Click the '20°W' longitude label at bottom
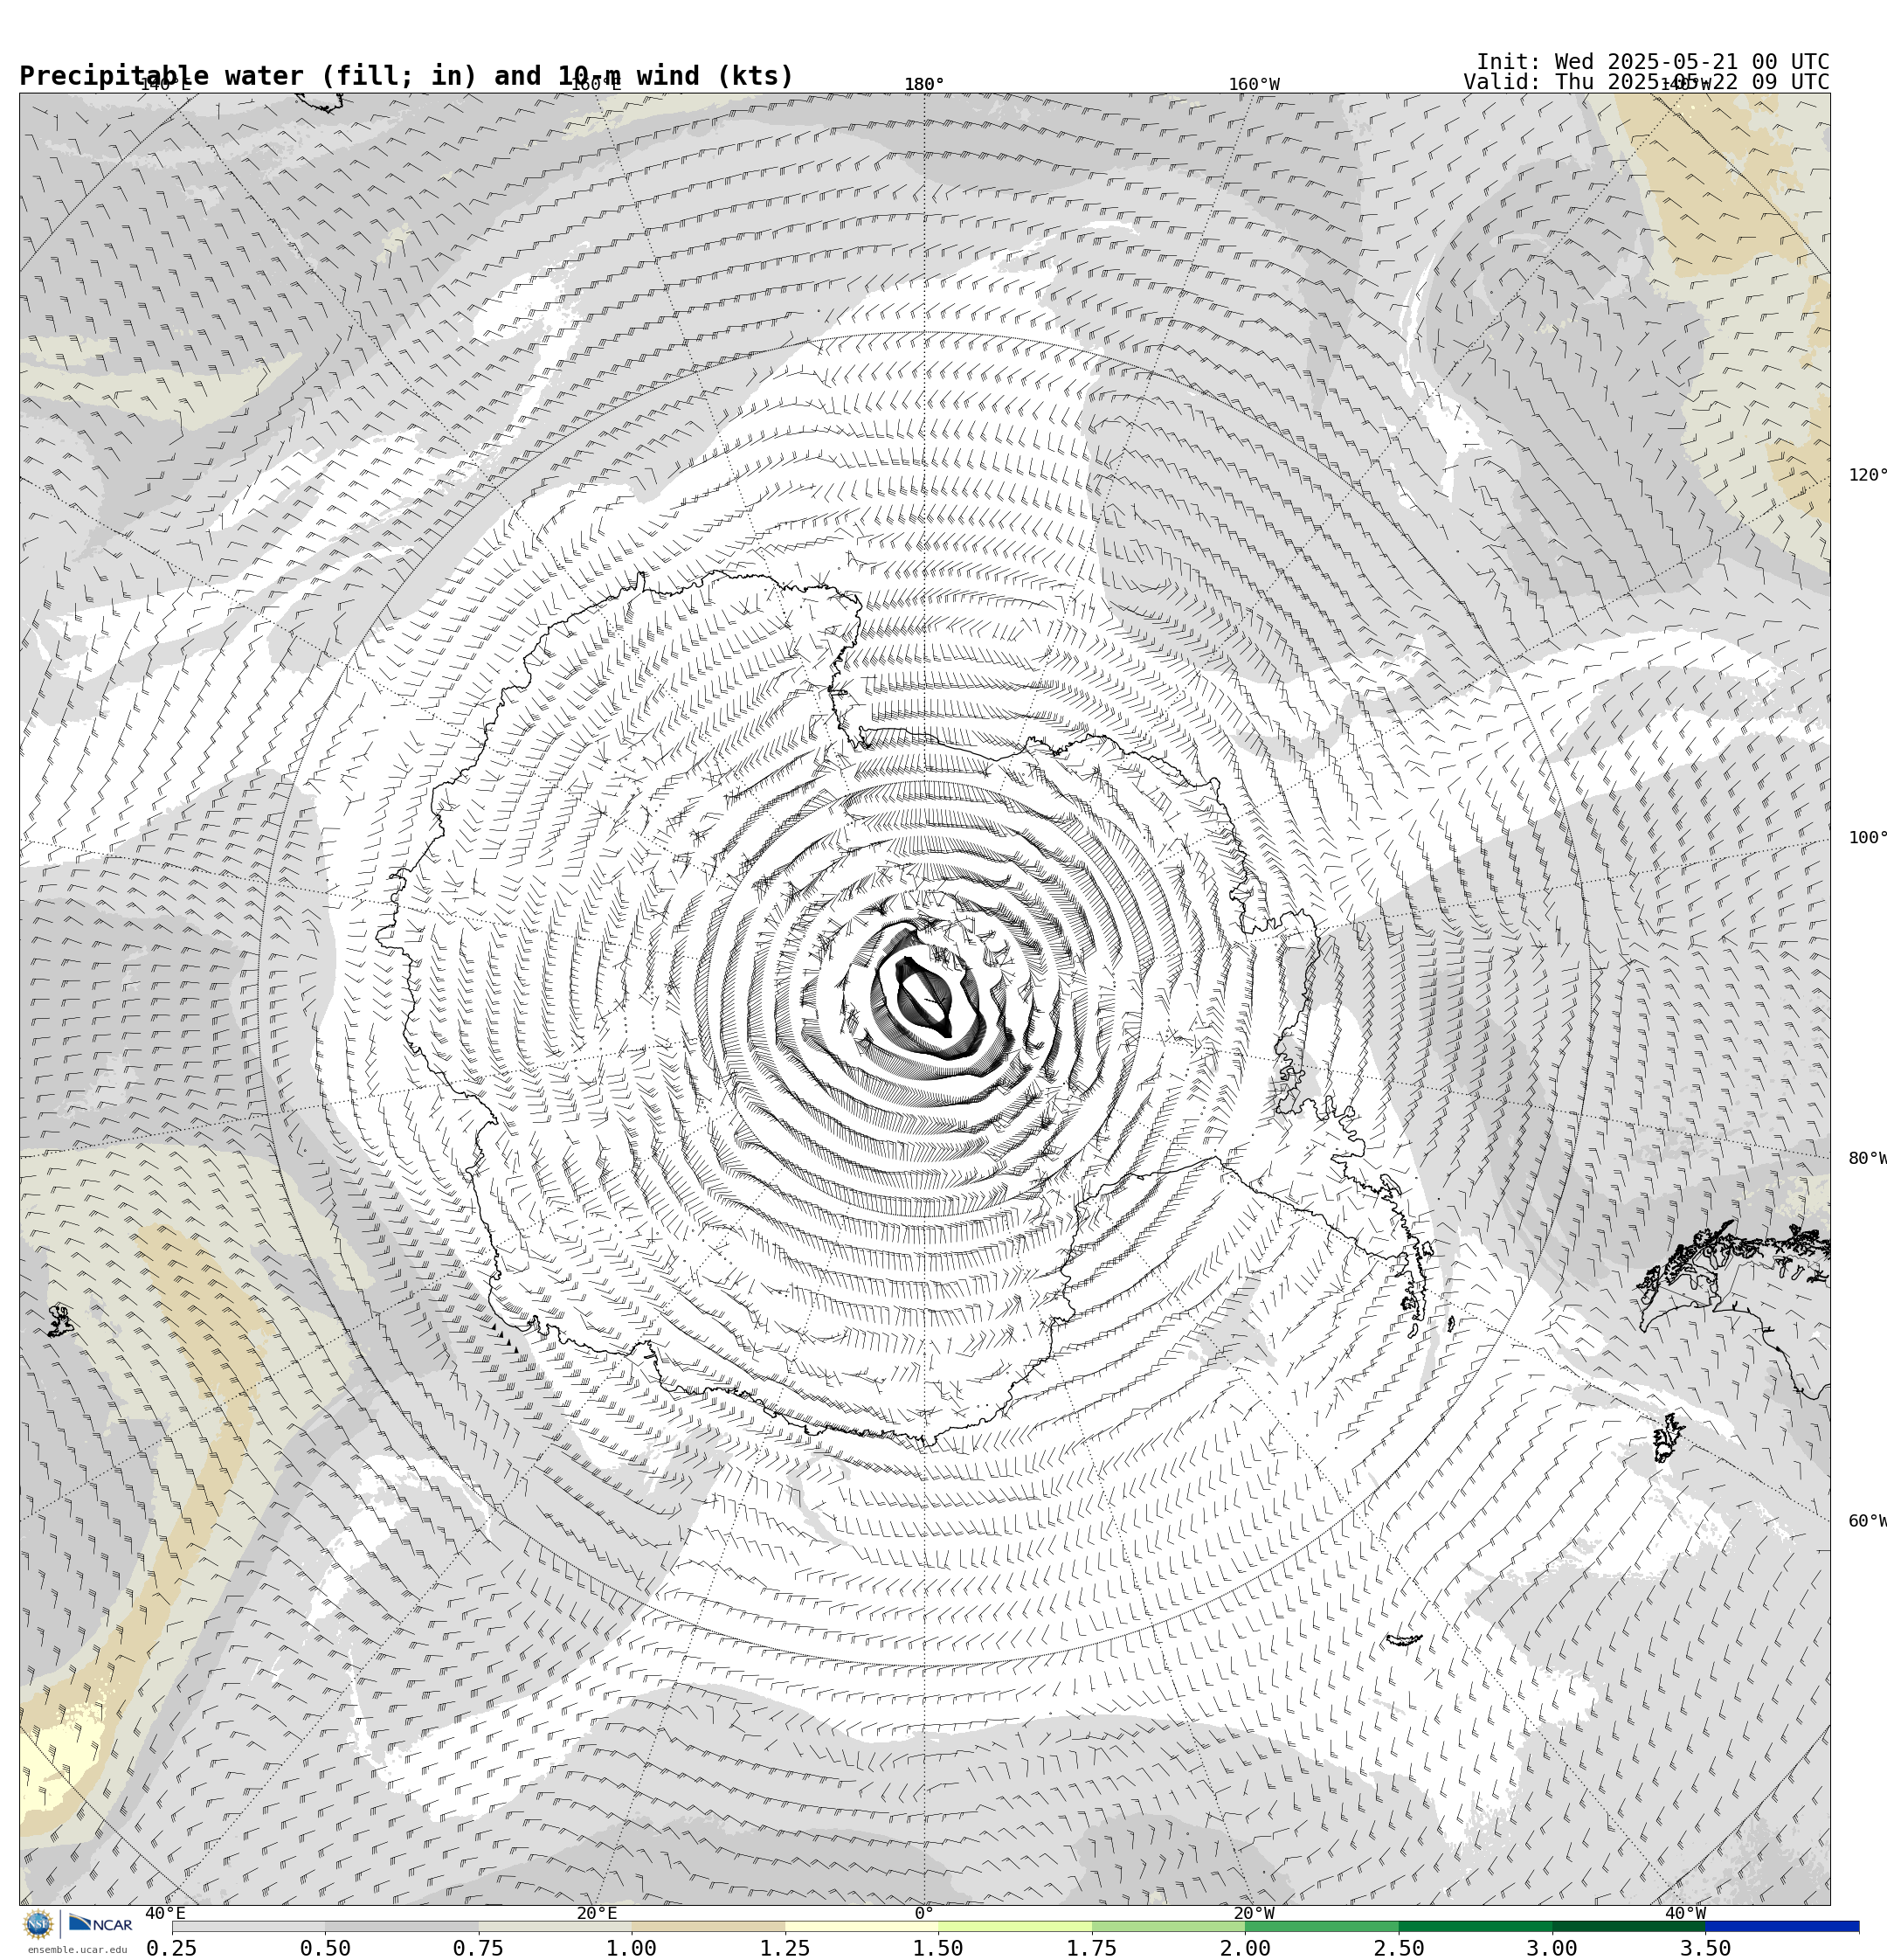 point(1254,1914)
